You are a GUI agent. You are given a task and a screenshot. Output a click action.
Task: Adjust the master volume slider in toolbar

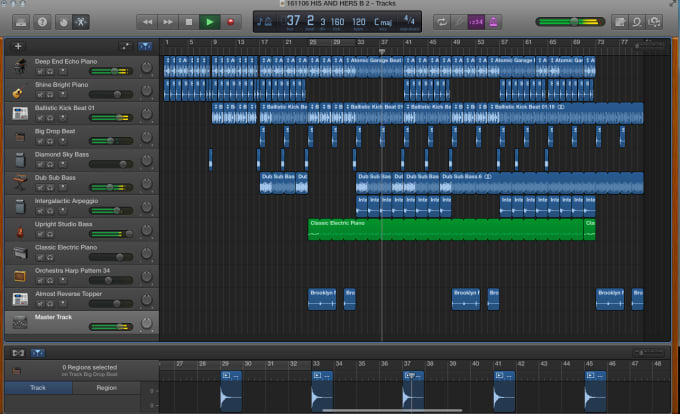point(570,22)
